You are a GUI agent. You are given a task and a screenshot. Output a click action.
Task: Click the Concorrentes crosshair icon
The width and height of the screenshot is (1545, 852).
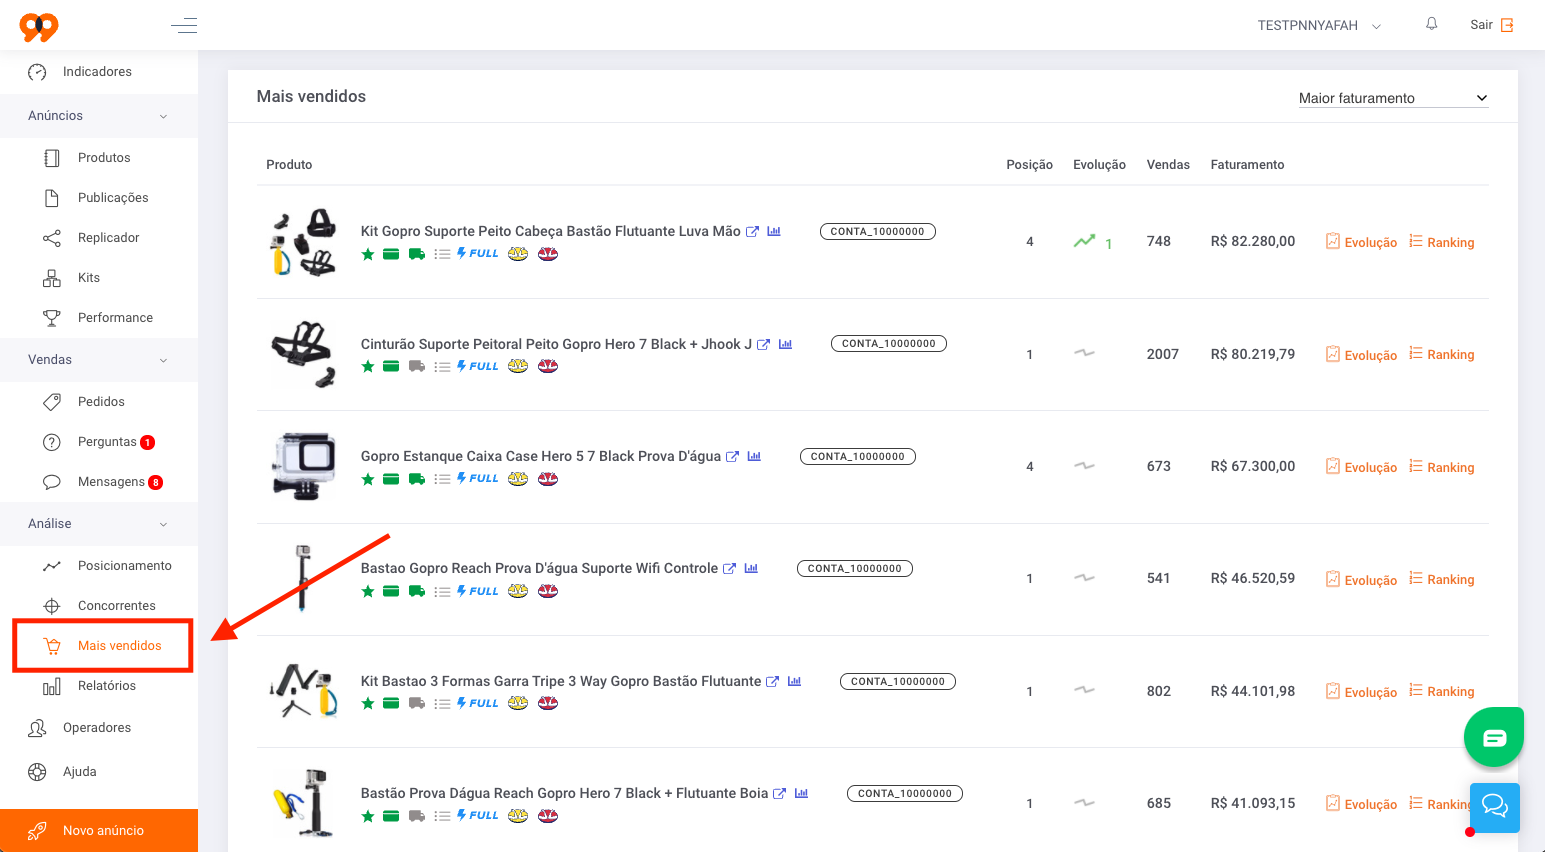coord(52,606)
